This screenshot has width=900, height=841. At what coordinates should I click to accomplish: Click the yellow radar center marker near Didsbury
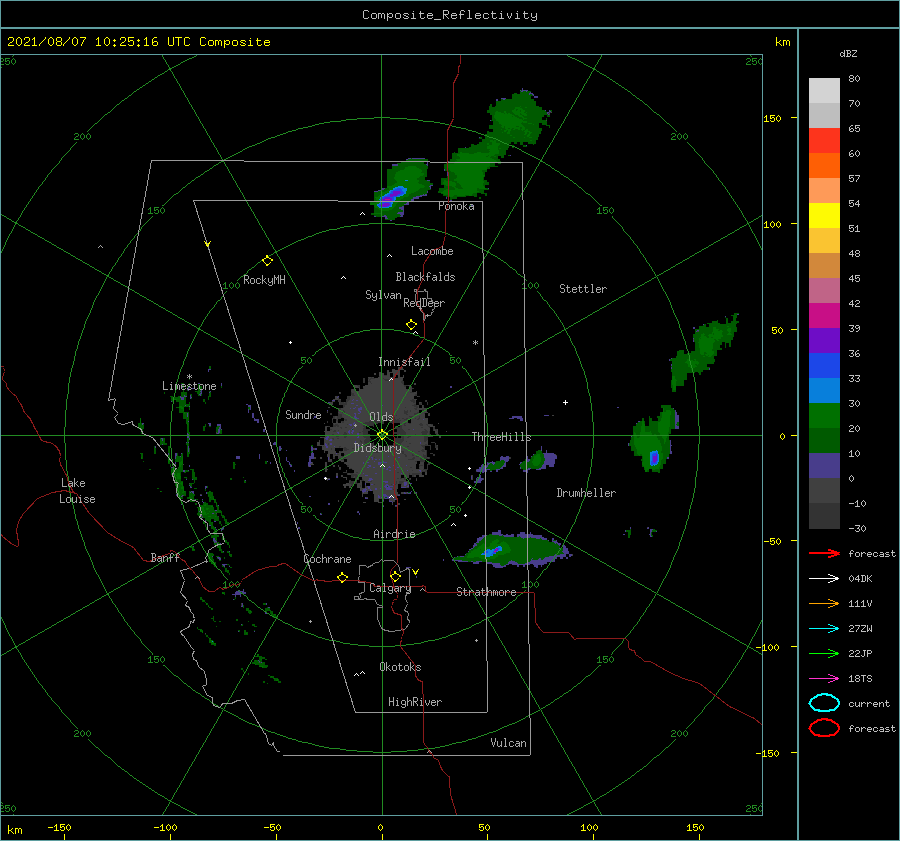click(x=382, y=435)
